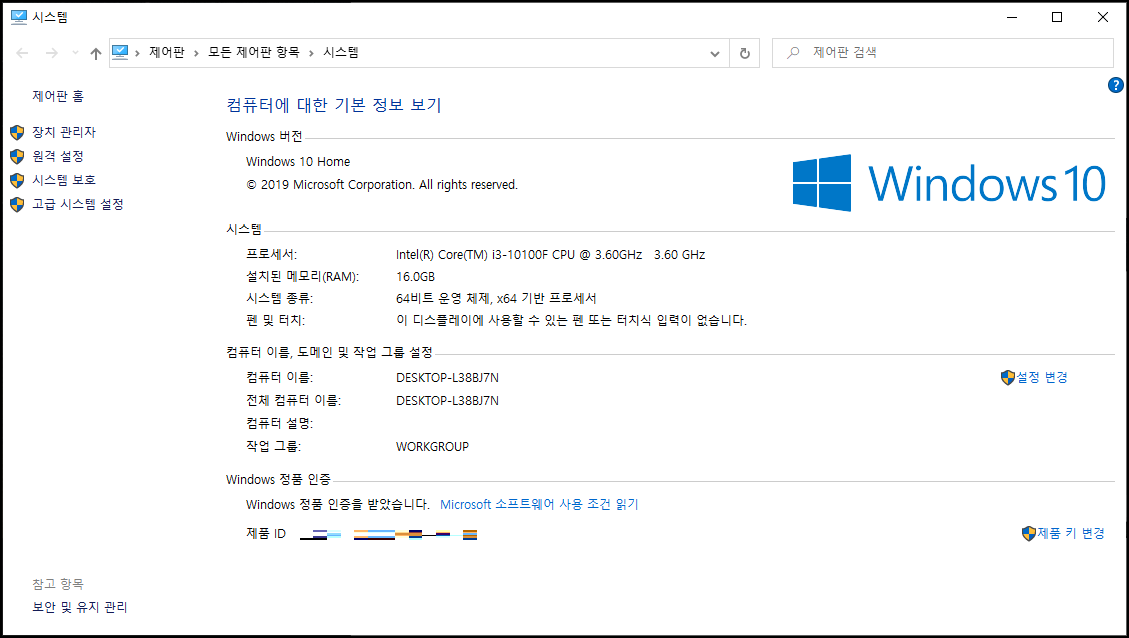Click the 제어판 검색 search field
This screenshot has height=638, width=1129.
[x=943, y=53]
